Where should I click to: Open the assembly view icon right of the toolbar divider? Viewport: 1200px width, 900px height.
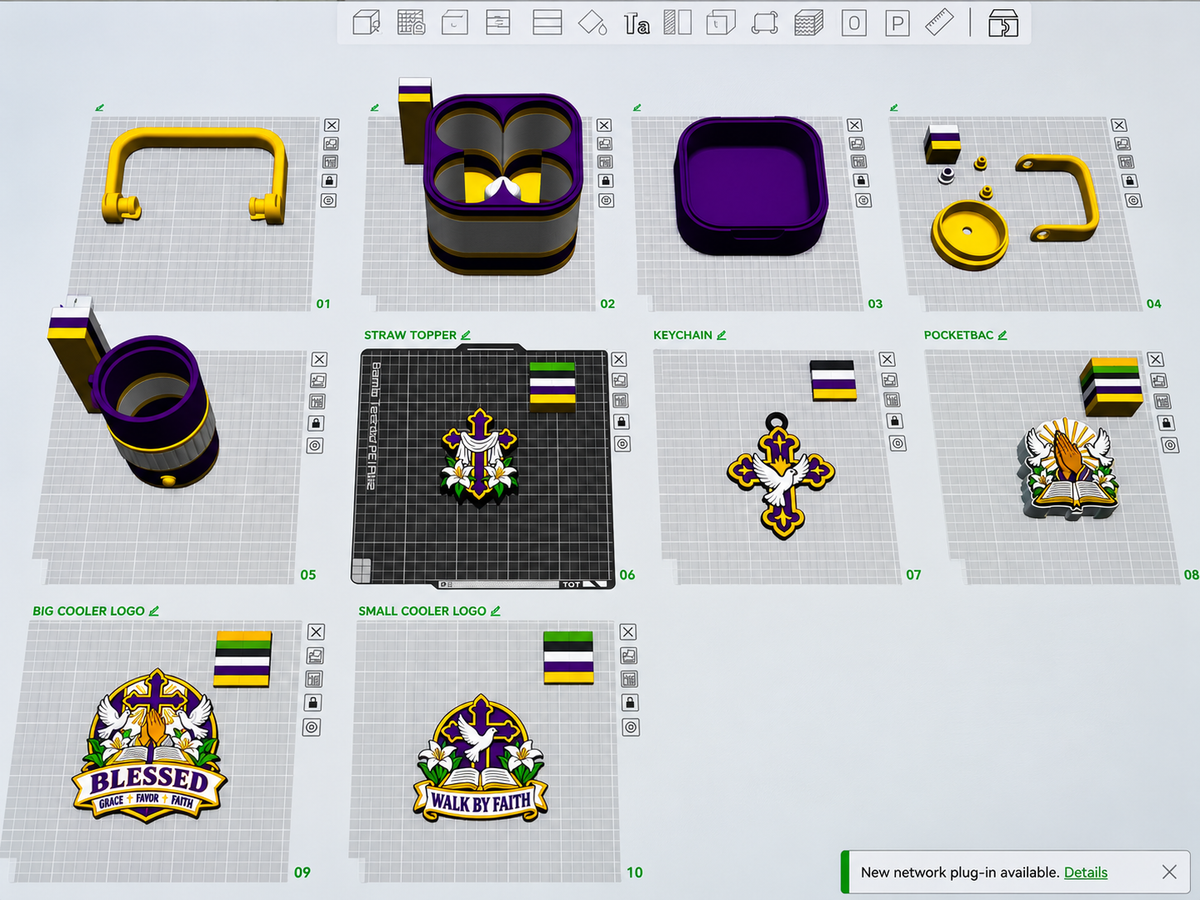point(1003,22)
